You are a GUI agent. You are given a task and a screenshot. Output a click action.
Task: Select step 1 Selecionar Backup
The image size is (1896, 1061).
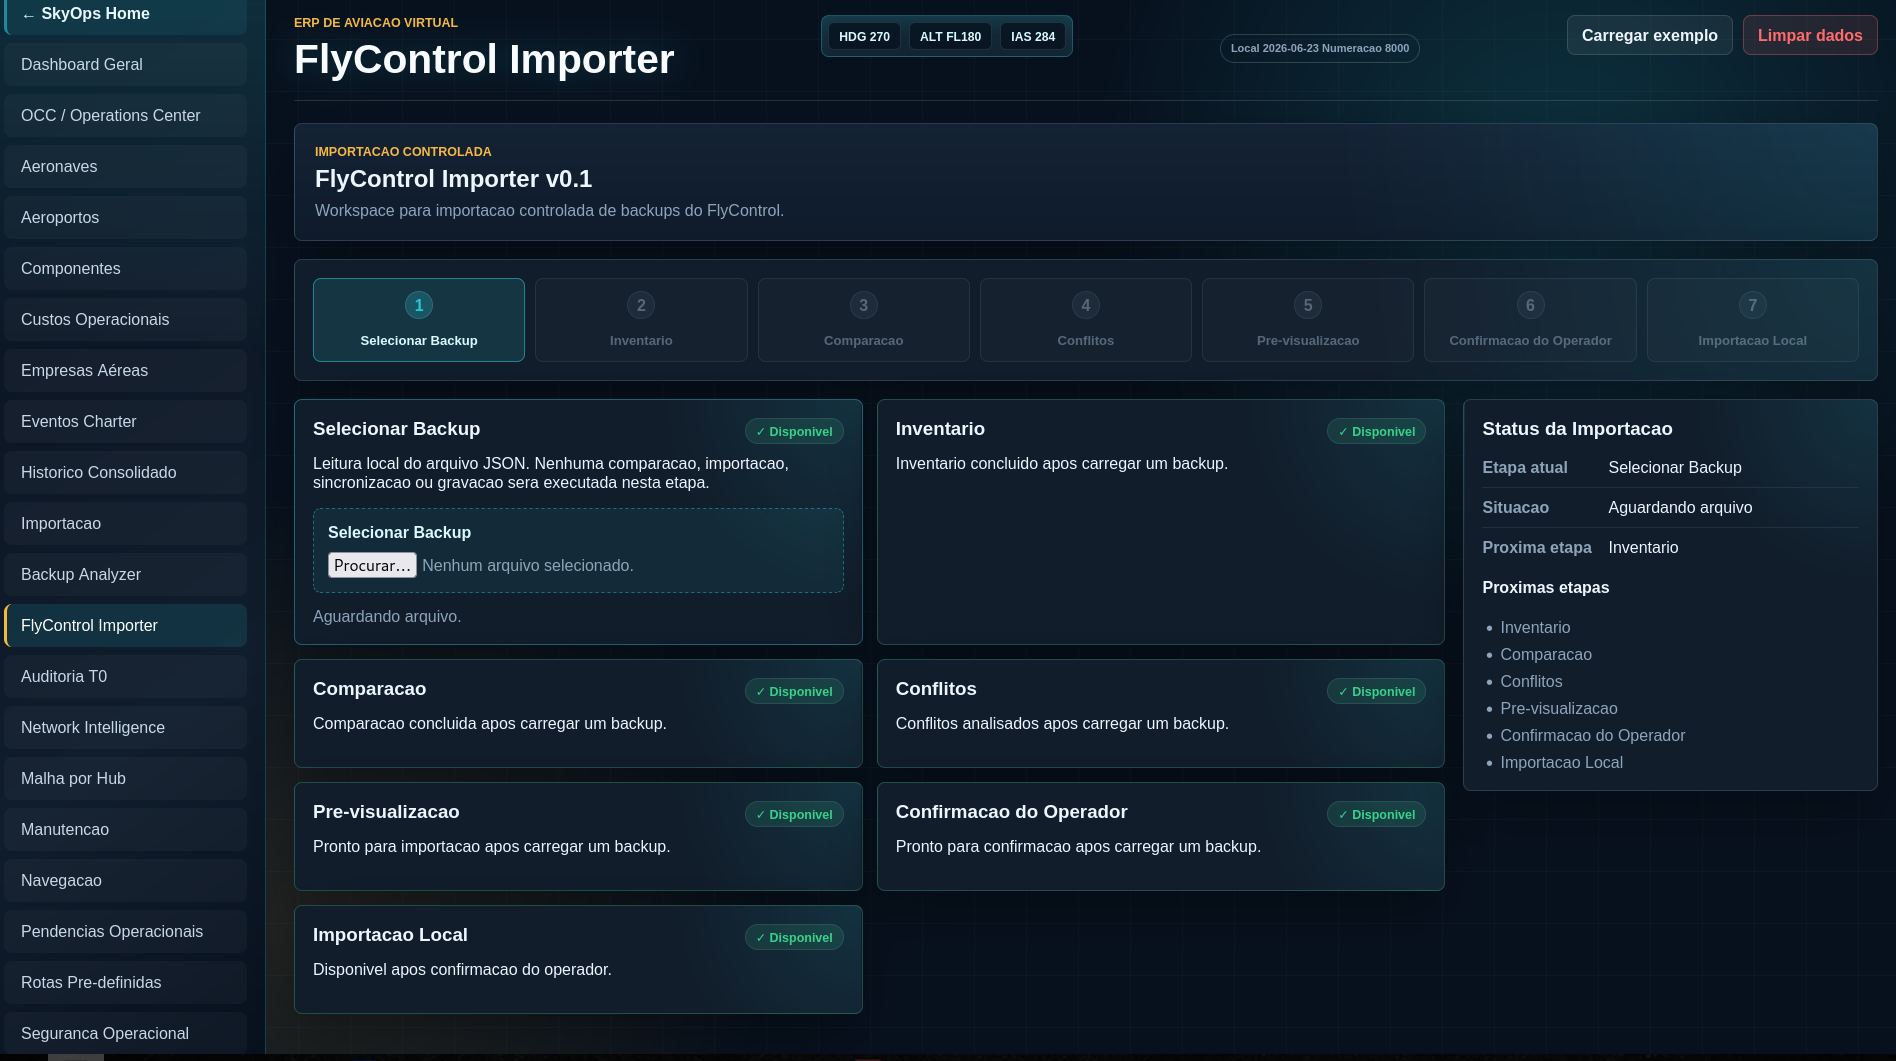point(419,320)
